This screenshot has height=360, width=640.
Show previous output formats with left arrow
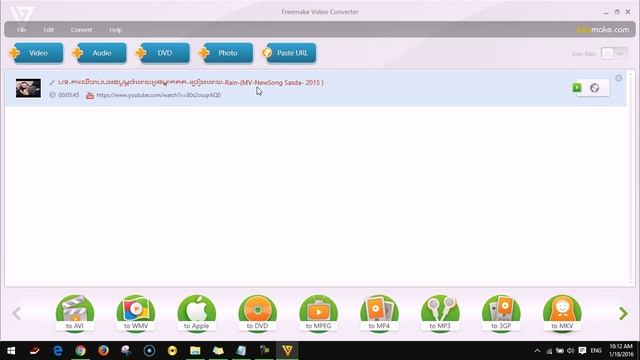coord(17,313)
